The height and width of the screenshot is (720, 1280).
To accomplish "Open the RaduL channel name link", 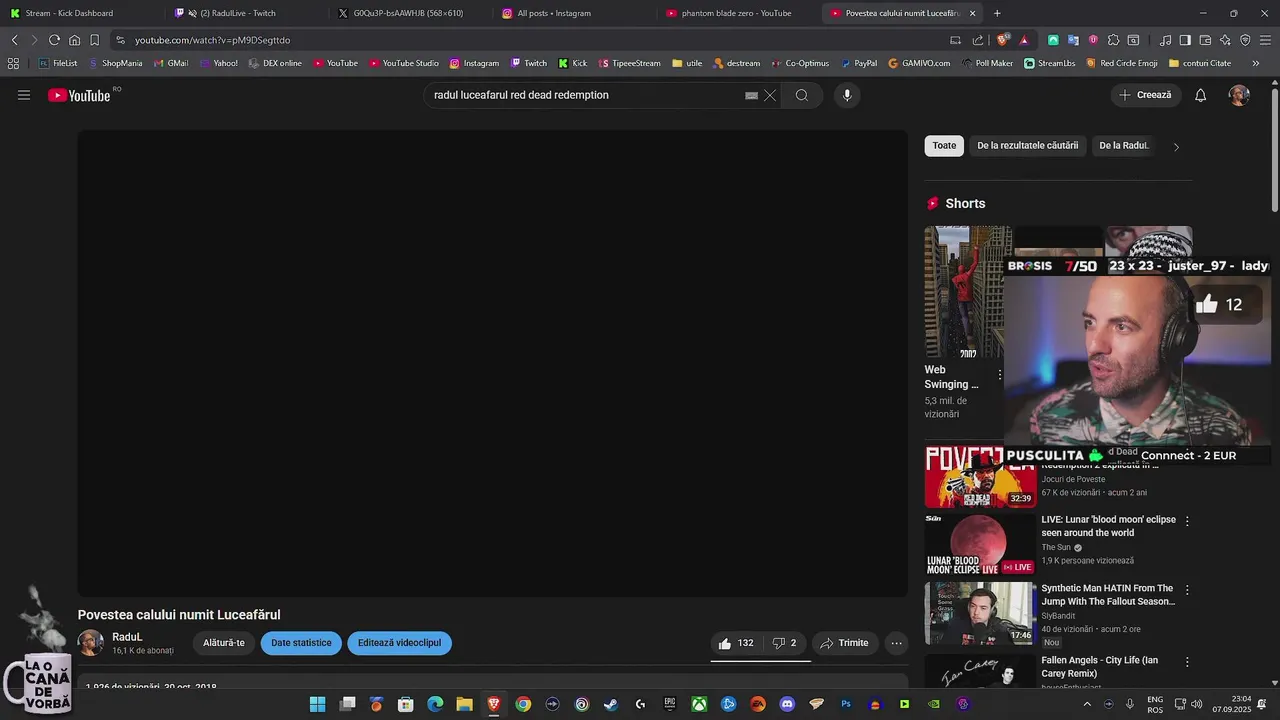I will click(x=127, y=637).
